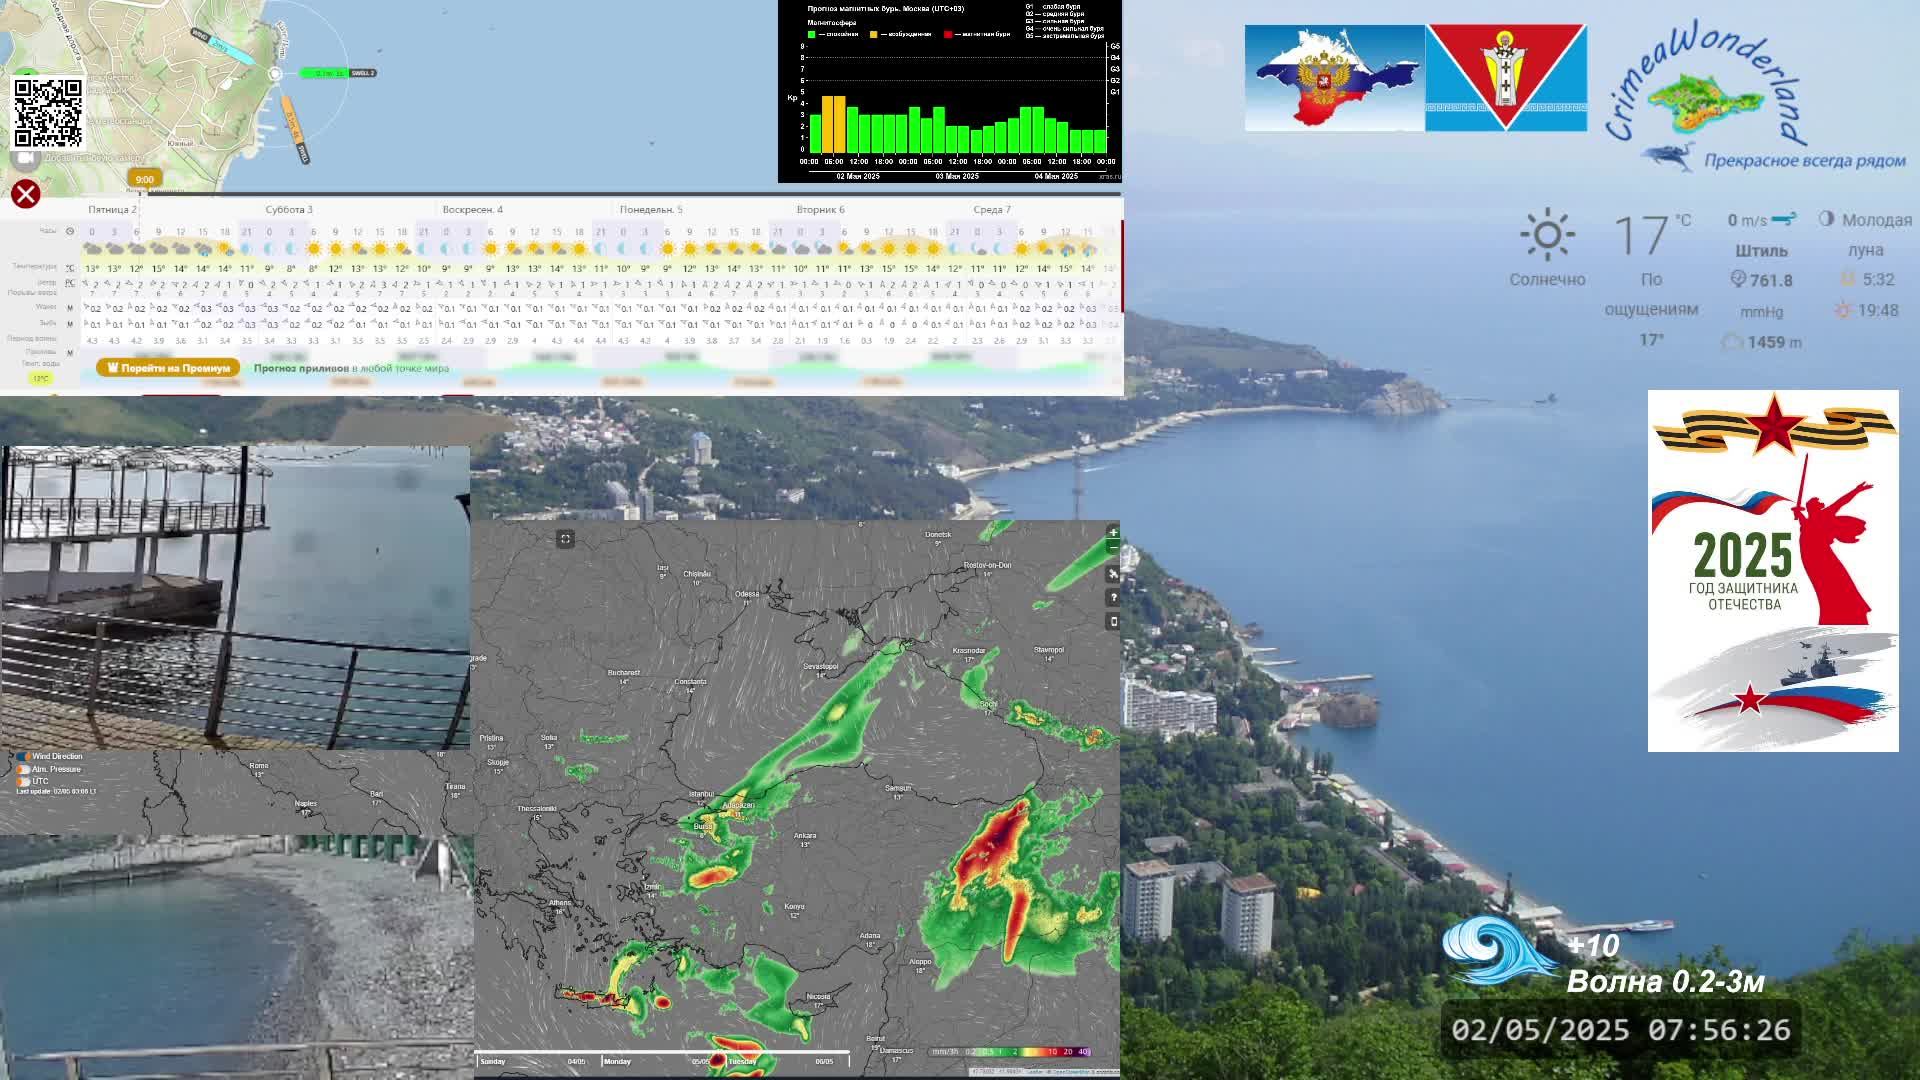
Task: Click the red X close icon
Action: pyautogui.click(x=26, y=194)
